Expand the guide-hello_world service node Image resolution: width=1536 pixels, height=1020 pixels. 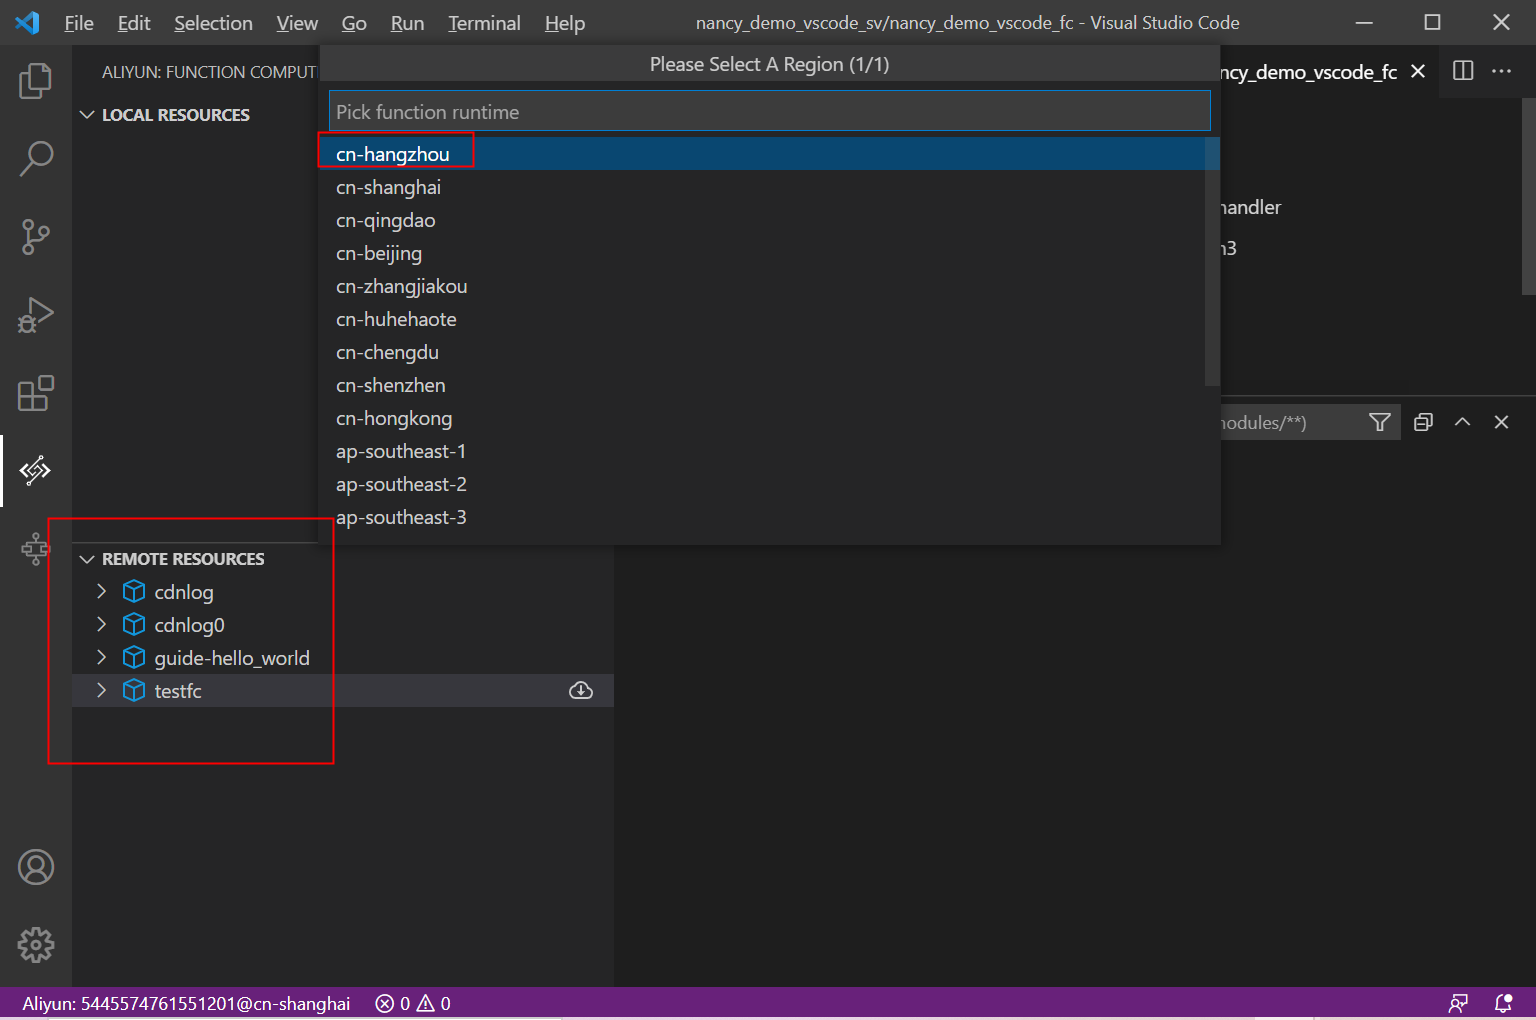[101, 658]
